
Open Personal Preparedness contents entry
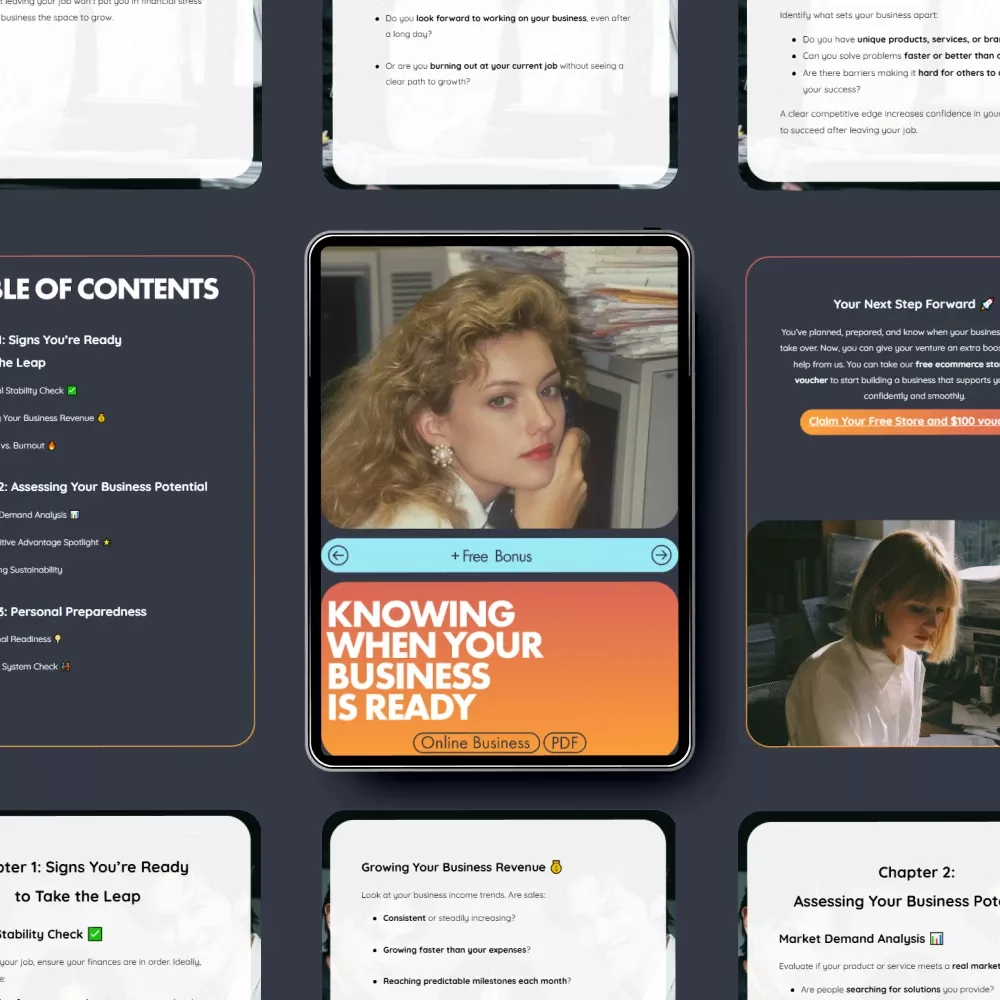click(x=75, y=612)
